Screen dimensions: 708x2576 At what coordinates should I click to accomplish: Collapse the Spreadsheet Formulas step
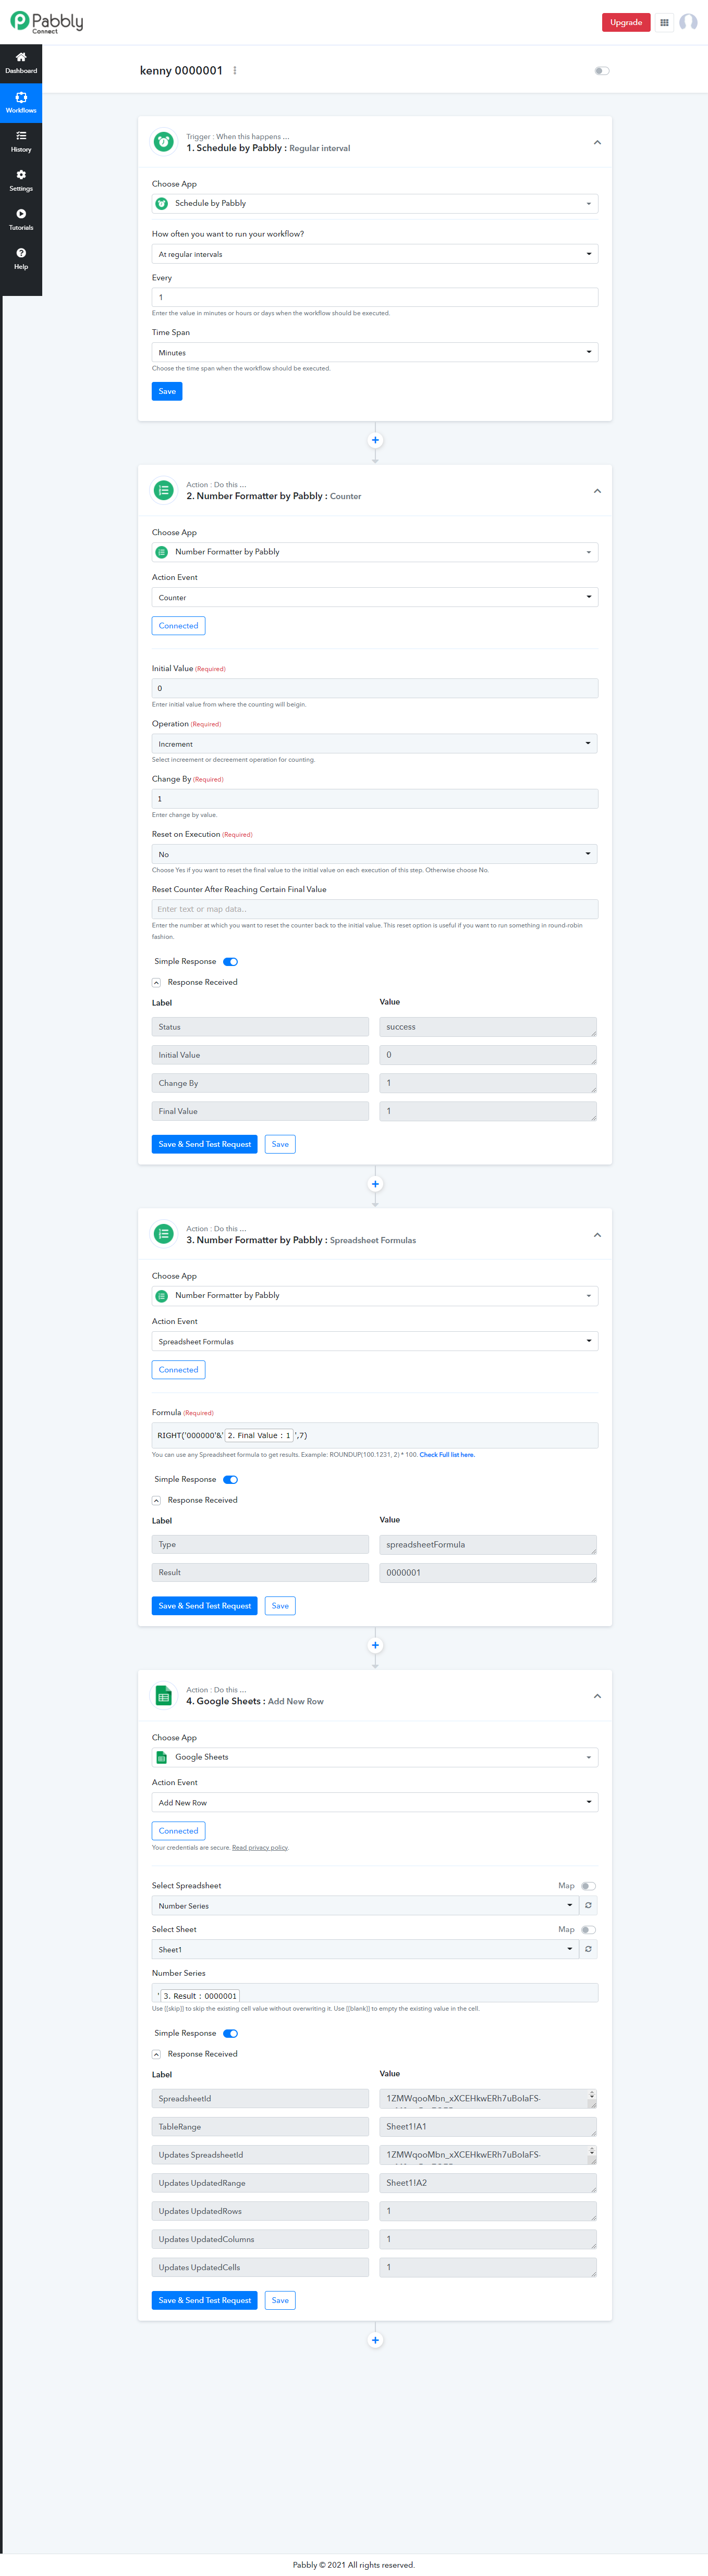click(597, 1235)
